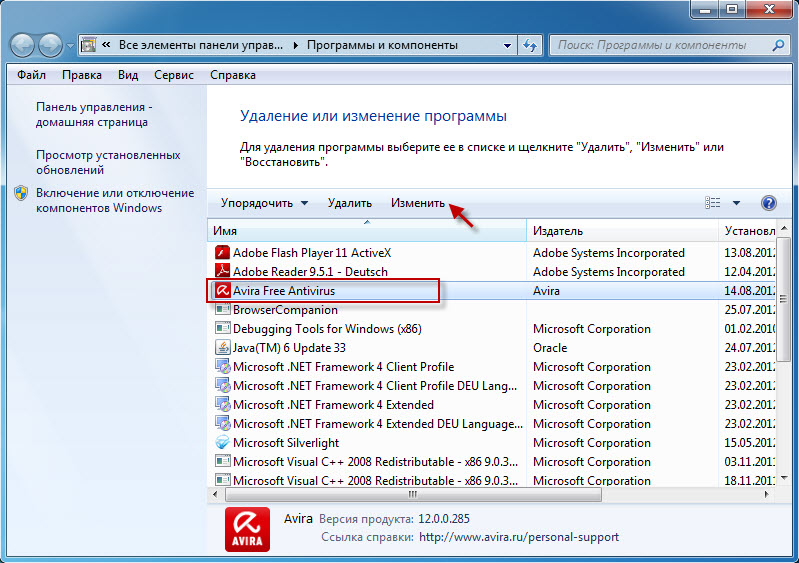Open the avira.ru/personal-support help link
799x563 pixels.
[x=519, y=537]
